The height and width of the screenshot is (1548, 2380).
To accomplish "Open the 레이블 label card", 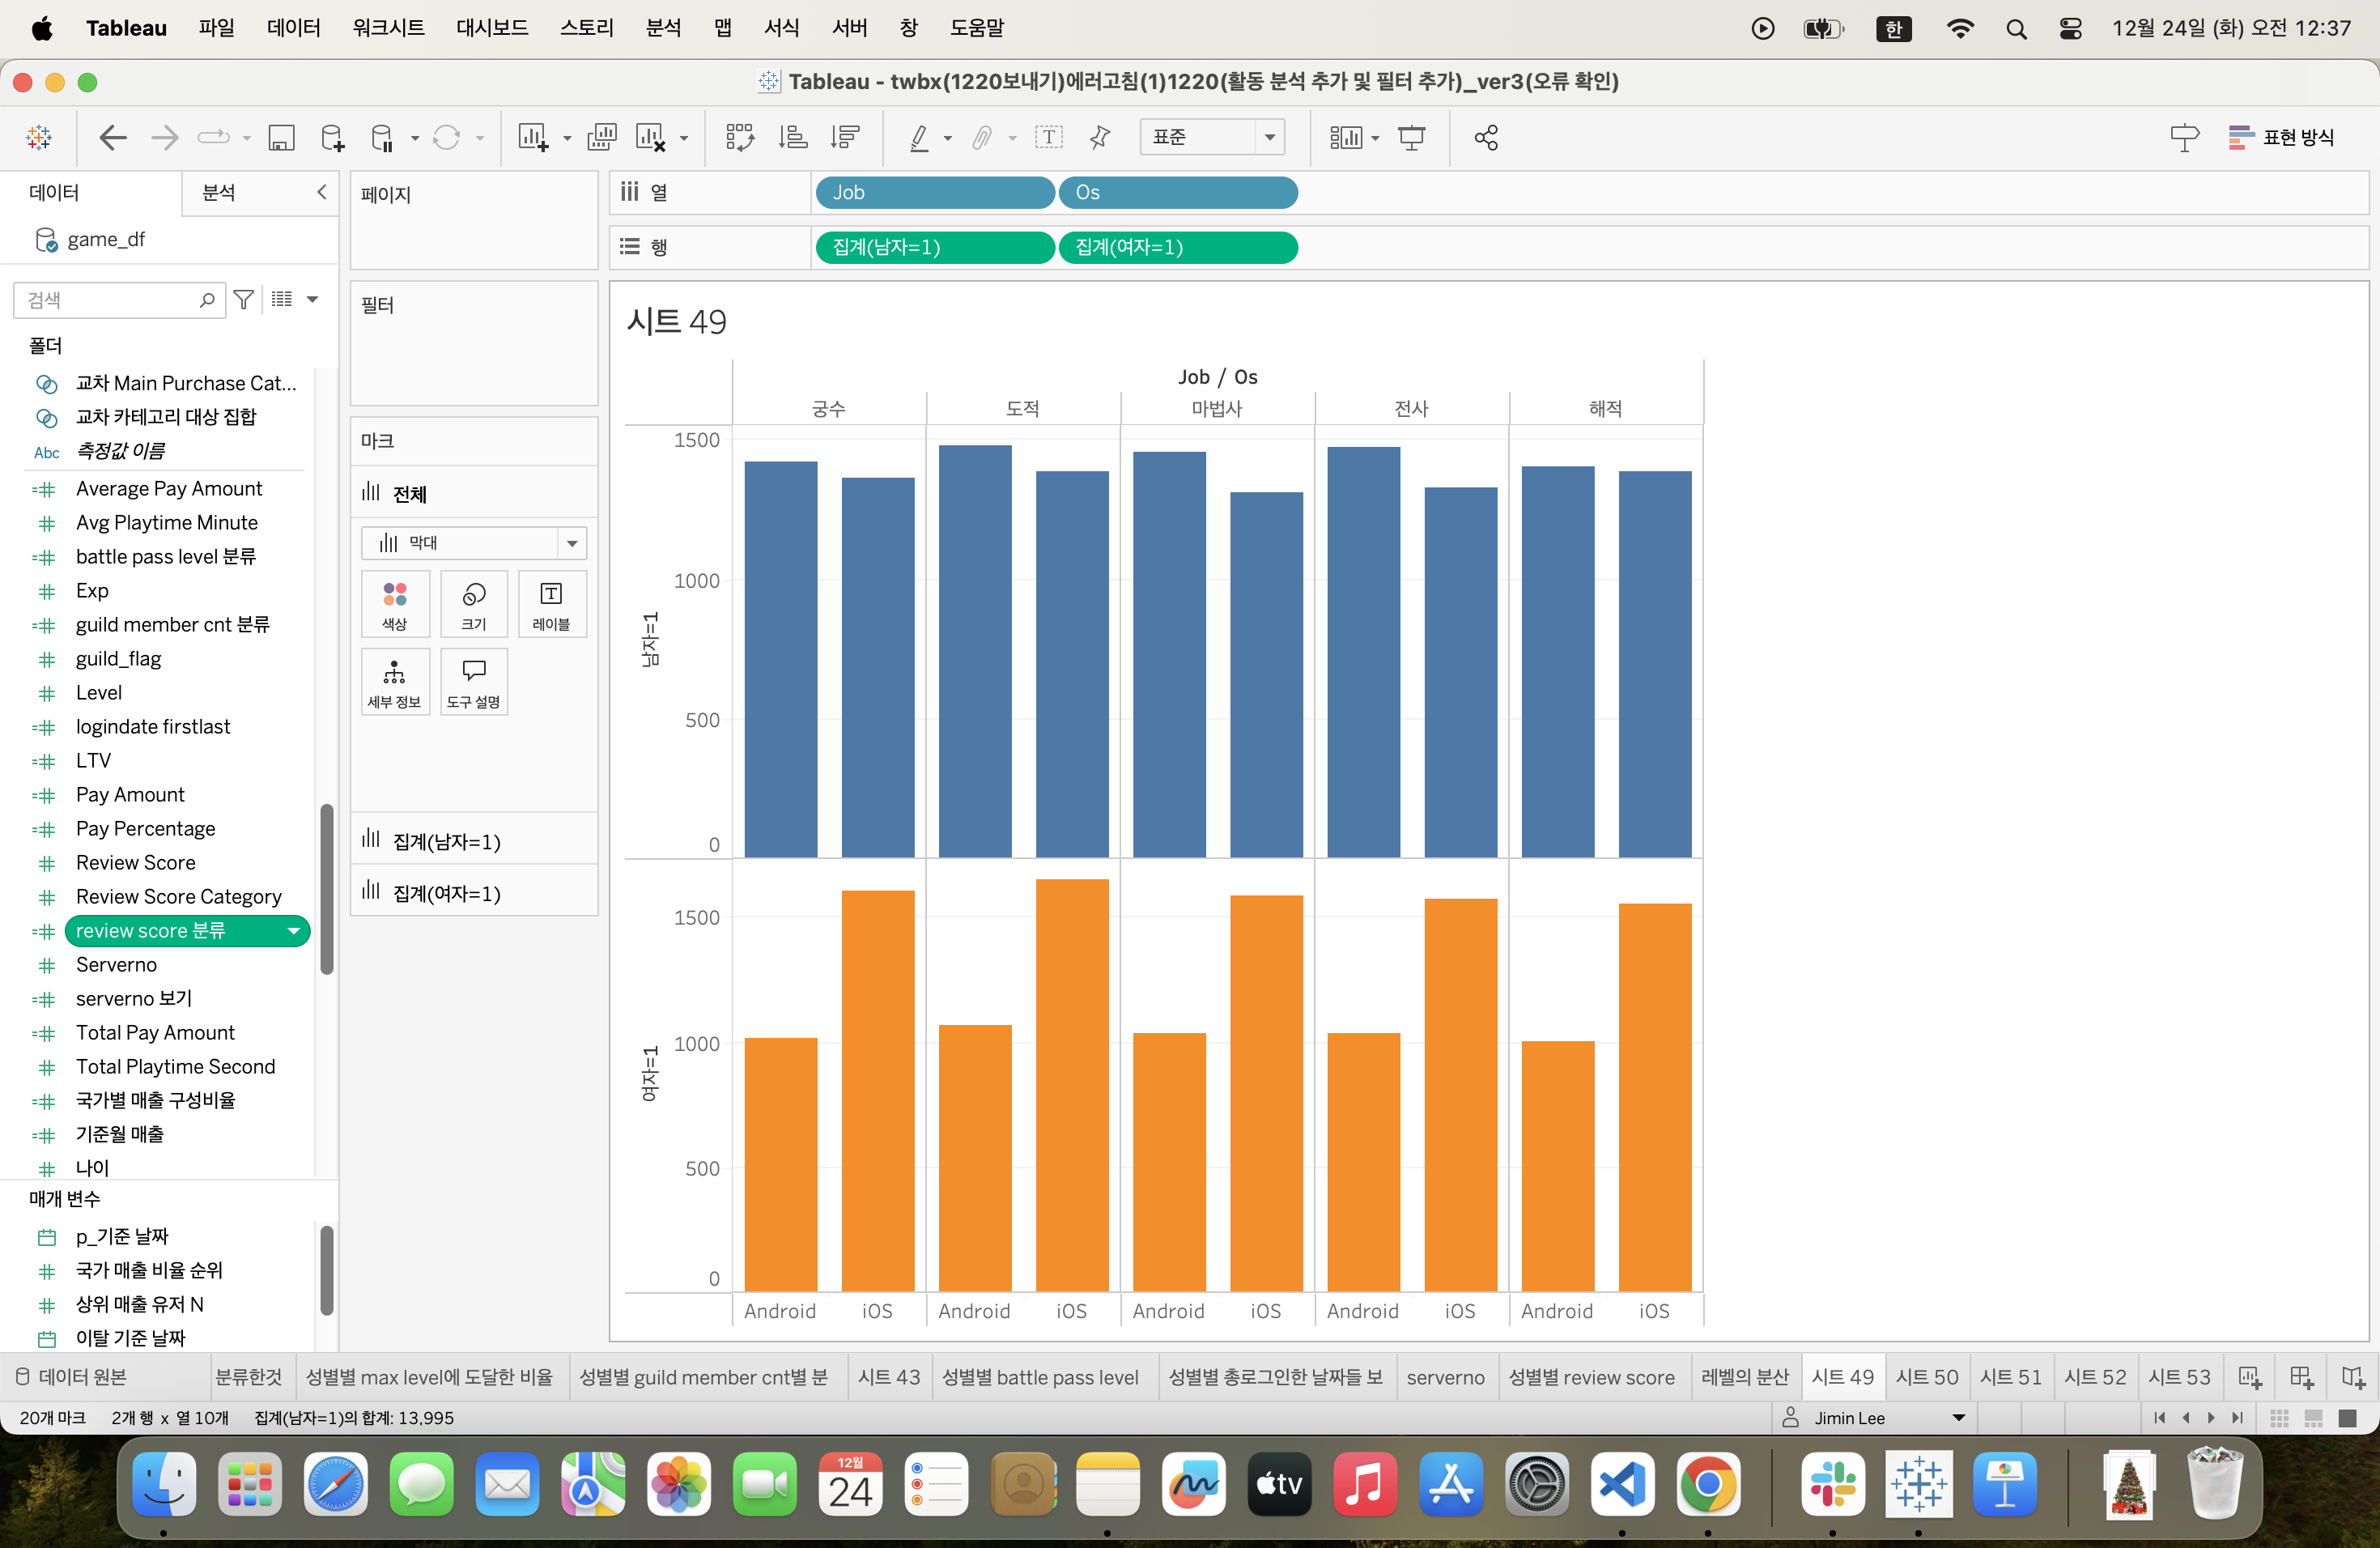I will [551, 604].
